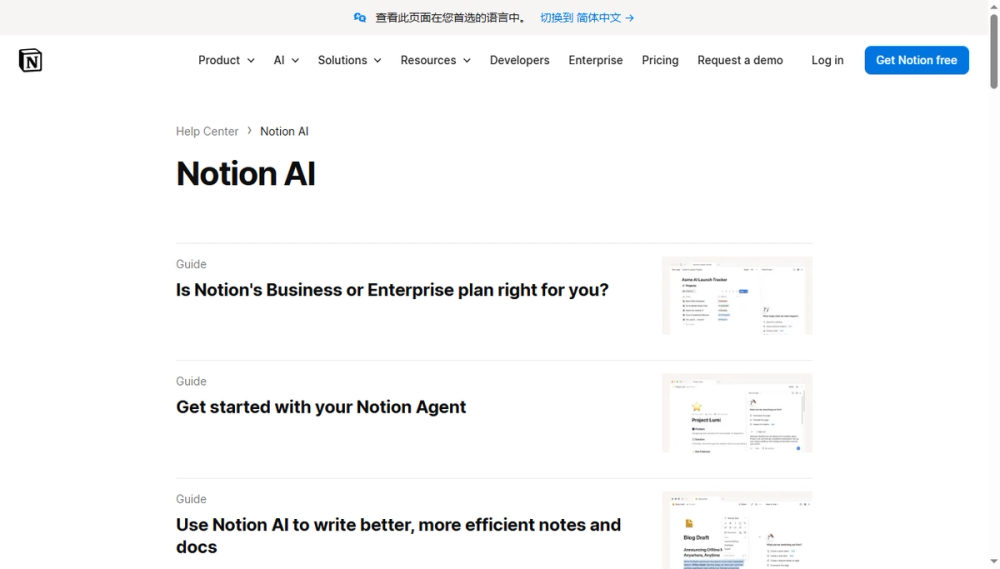1000x569 pixels.
Task: Click the translation language icon in banner
Action: coord(360,18)
